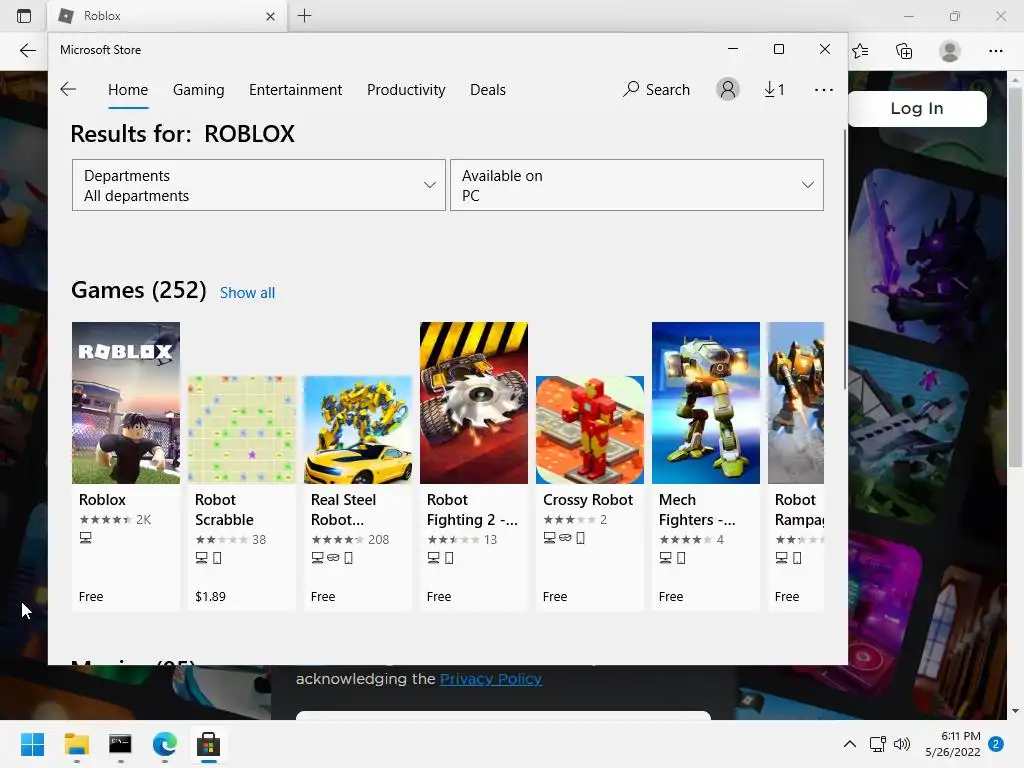Screen dimensions: 1024x768
Task: Open the Windows Start menu
Action: 32,744
